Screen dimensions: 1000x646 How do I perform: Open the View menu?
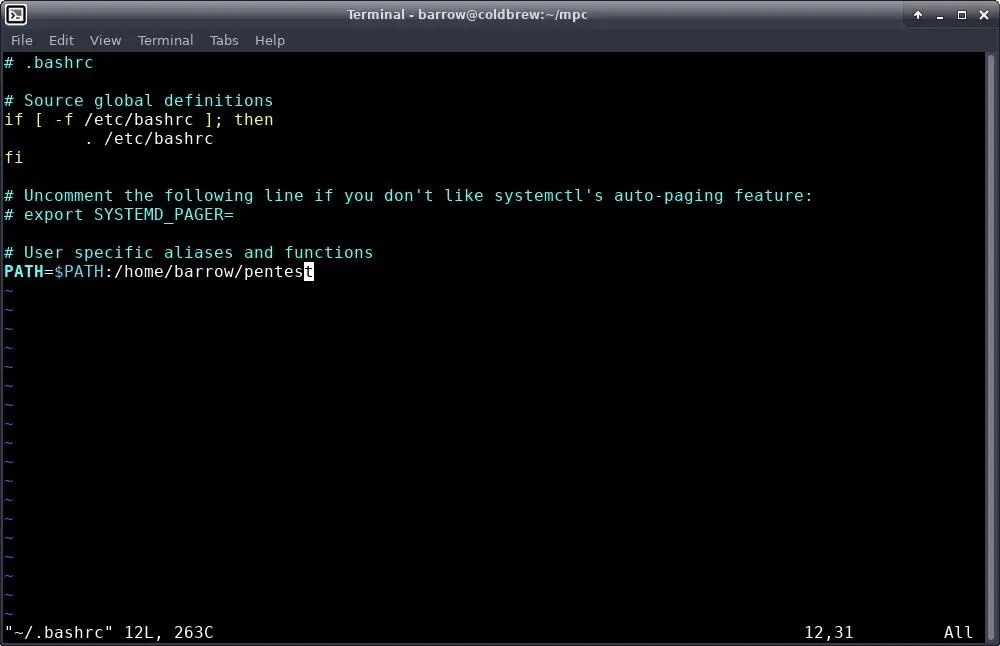click(105, 40)
